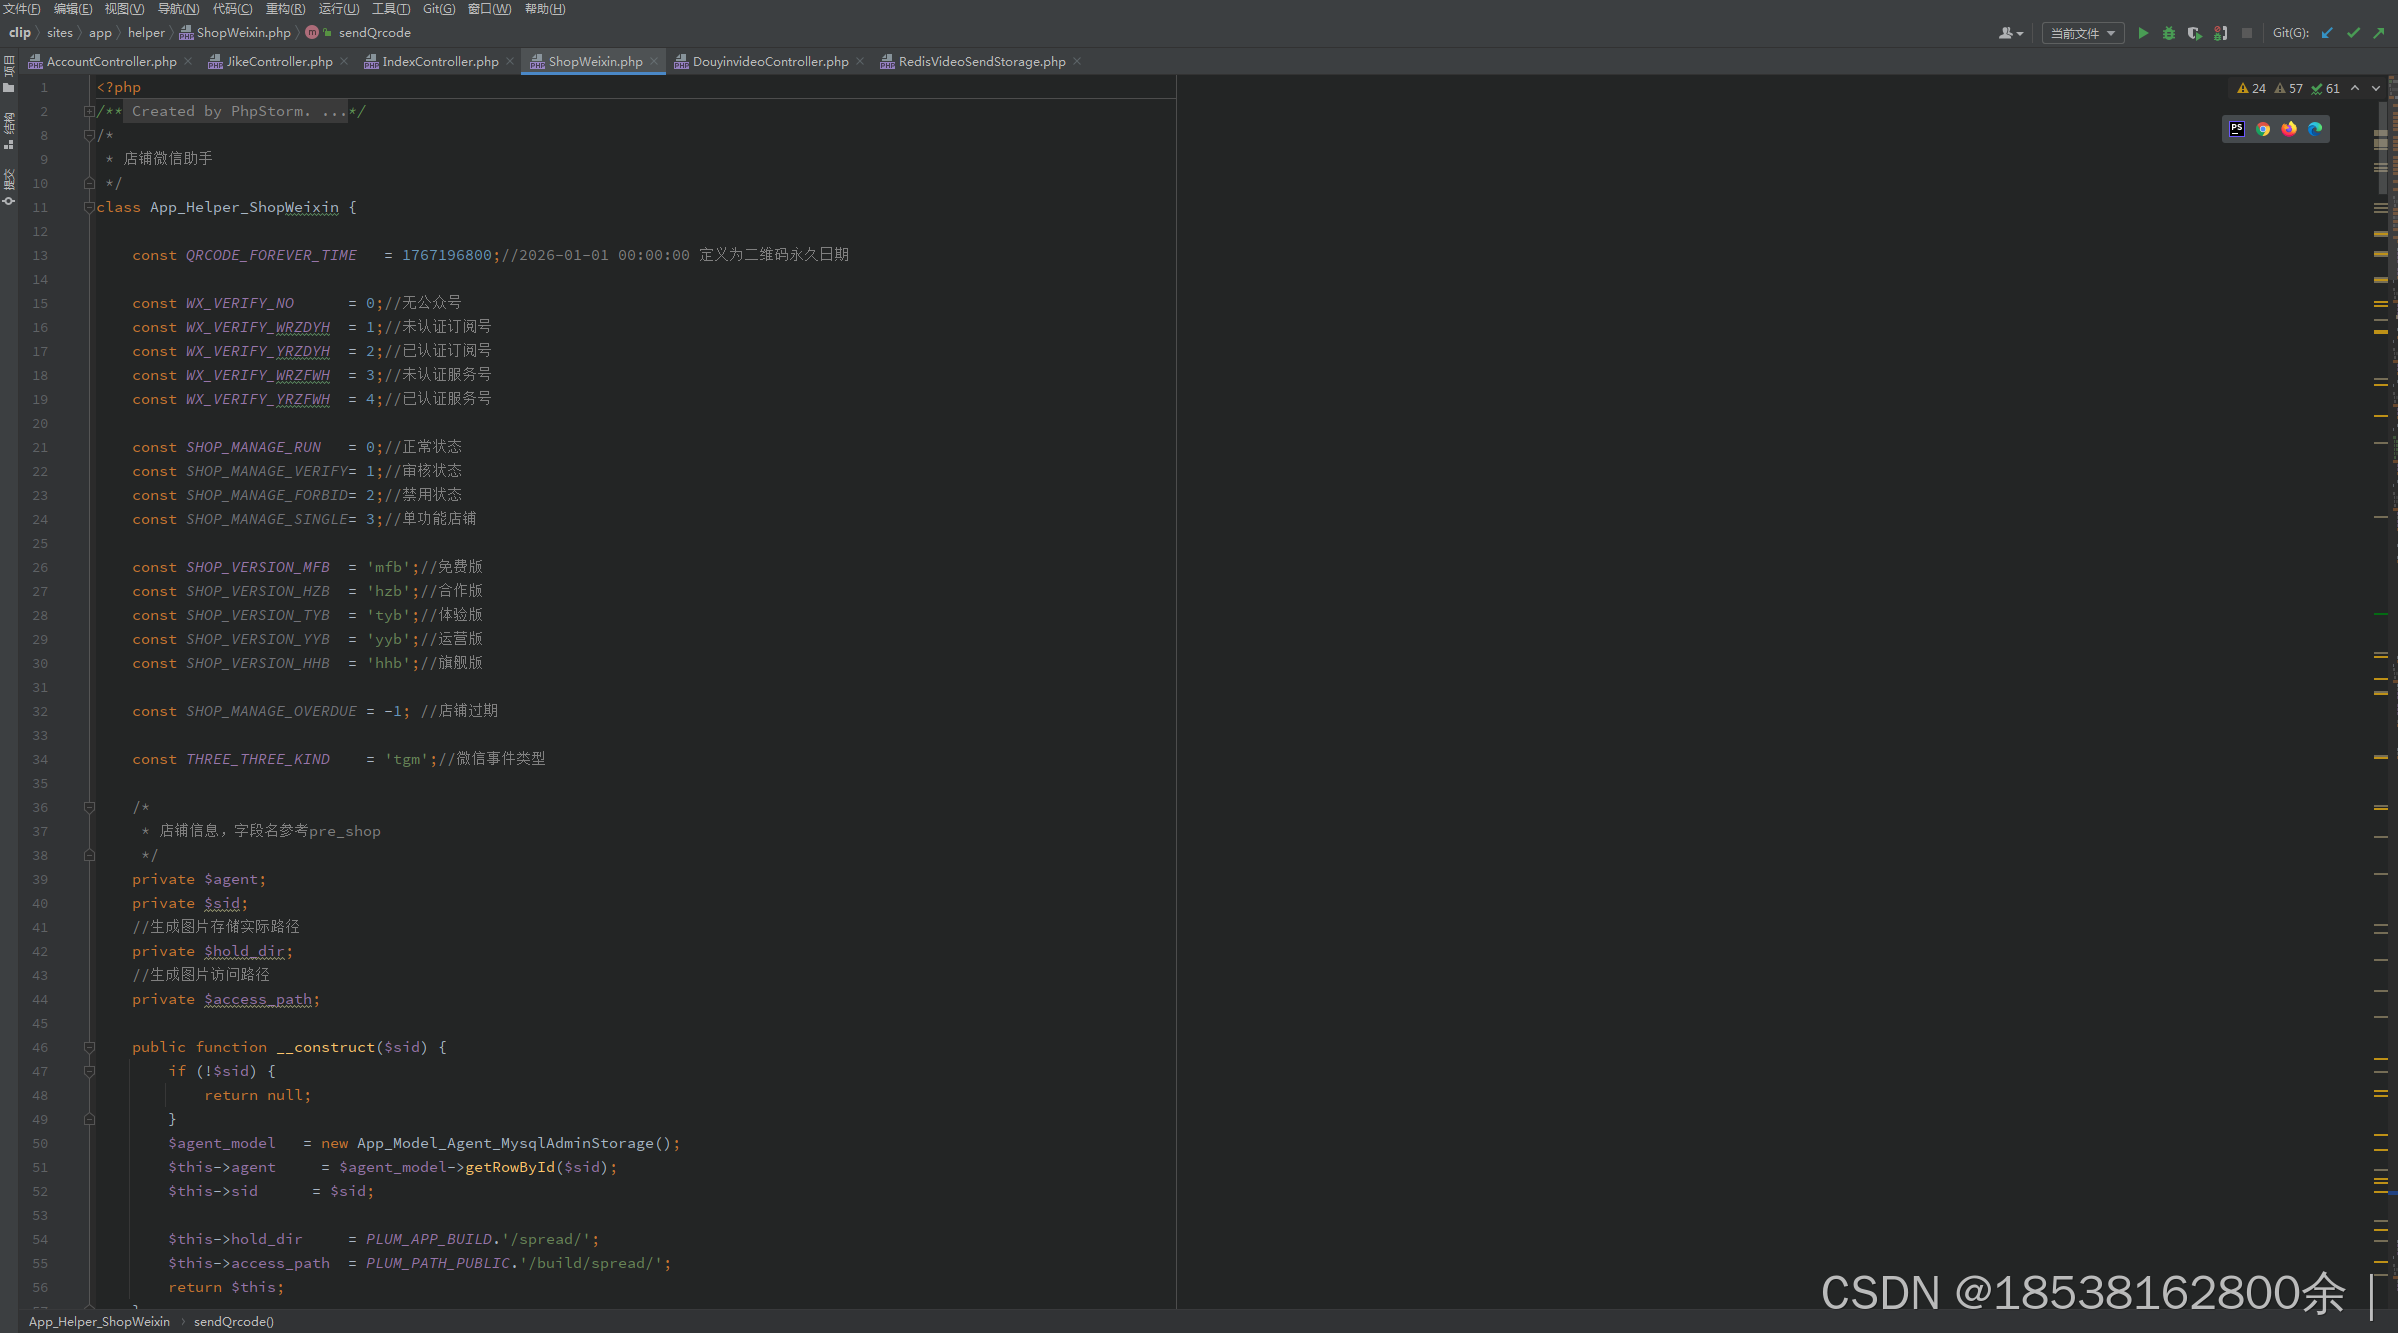Click the Git push arrow icon
This screenshot has width=2398, height=1333.
tap(2379, 33)
